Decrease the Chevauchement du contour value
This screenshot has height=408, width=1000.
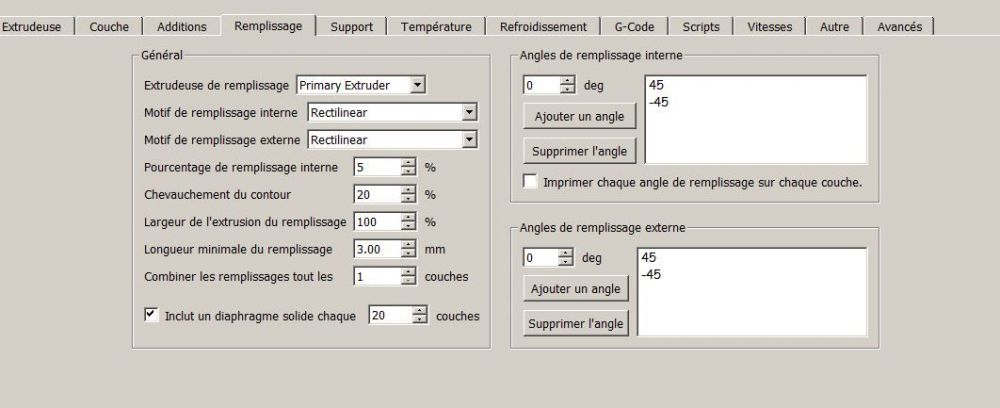(x=408, y=198)
